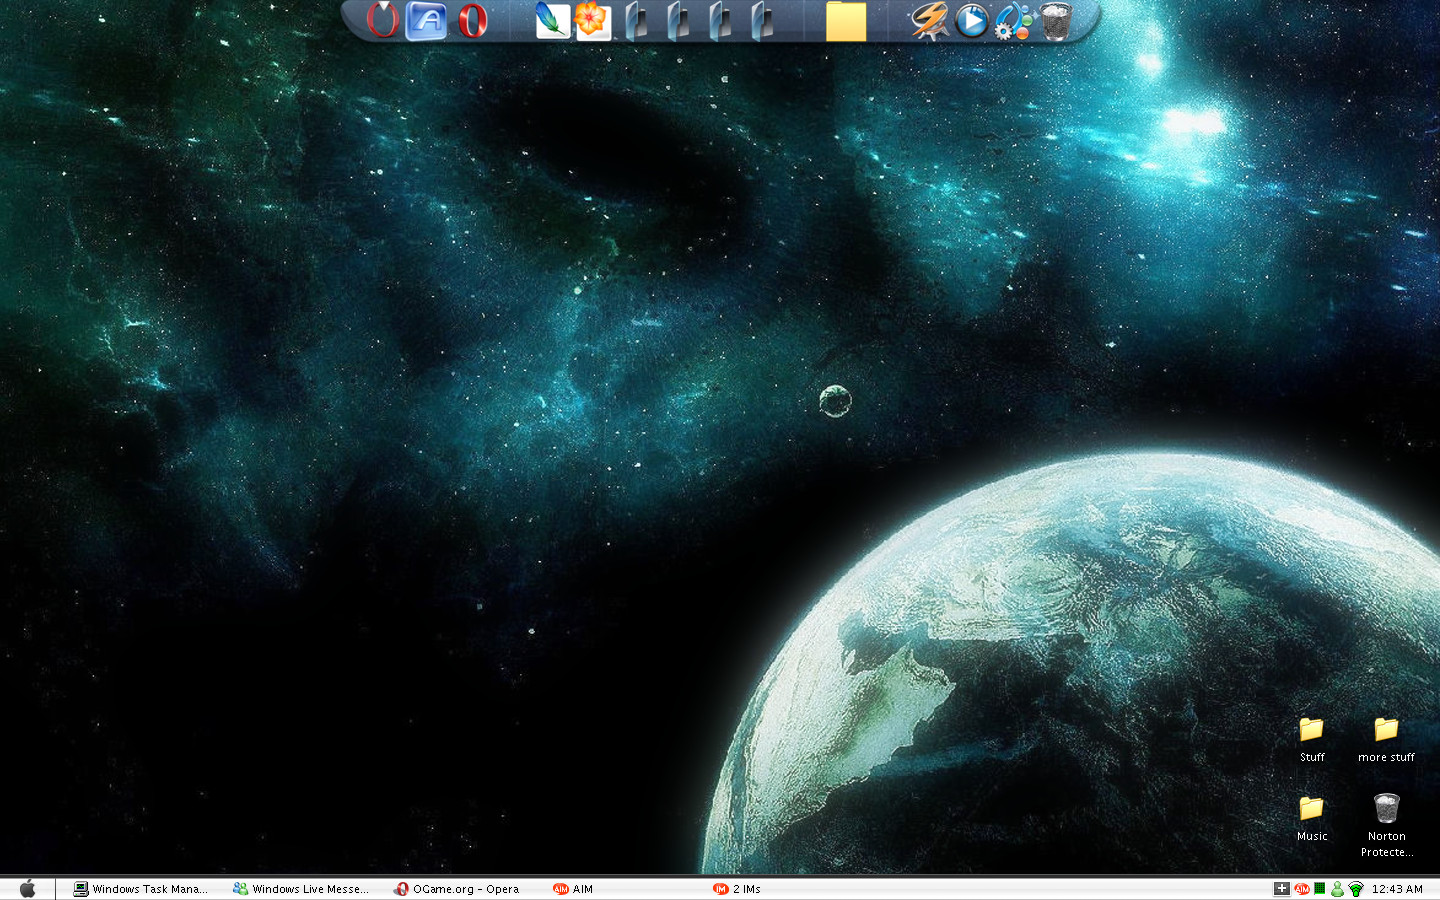The width and height of the screenshot is (1440, 900).
Task: Open the yellow folder in the dock
Action: [846, 21]
